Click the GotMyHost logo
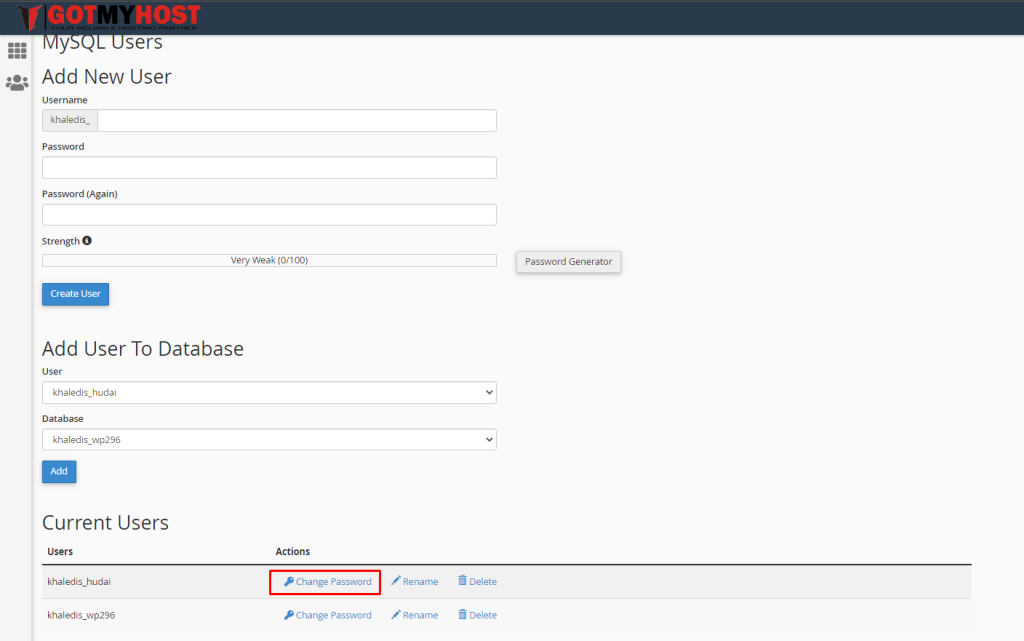This screenshot has height=641, width=1024. pos(110,17)
